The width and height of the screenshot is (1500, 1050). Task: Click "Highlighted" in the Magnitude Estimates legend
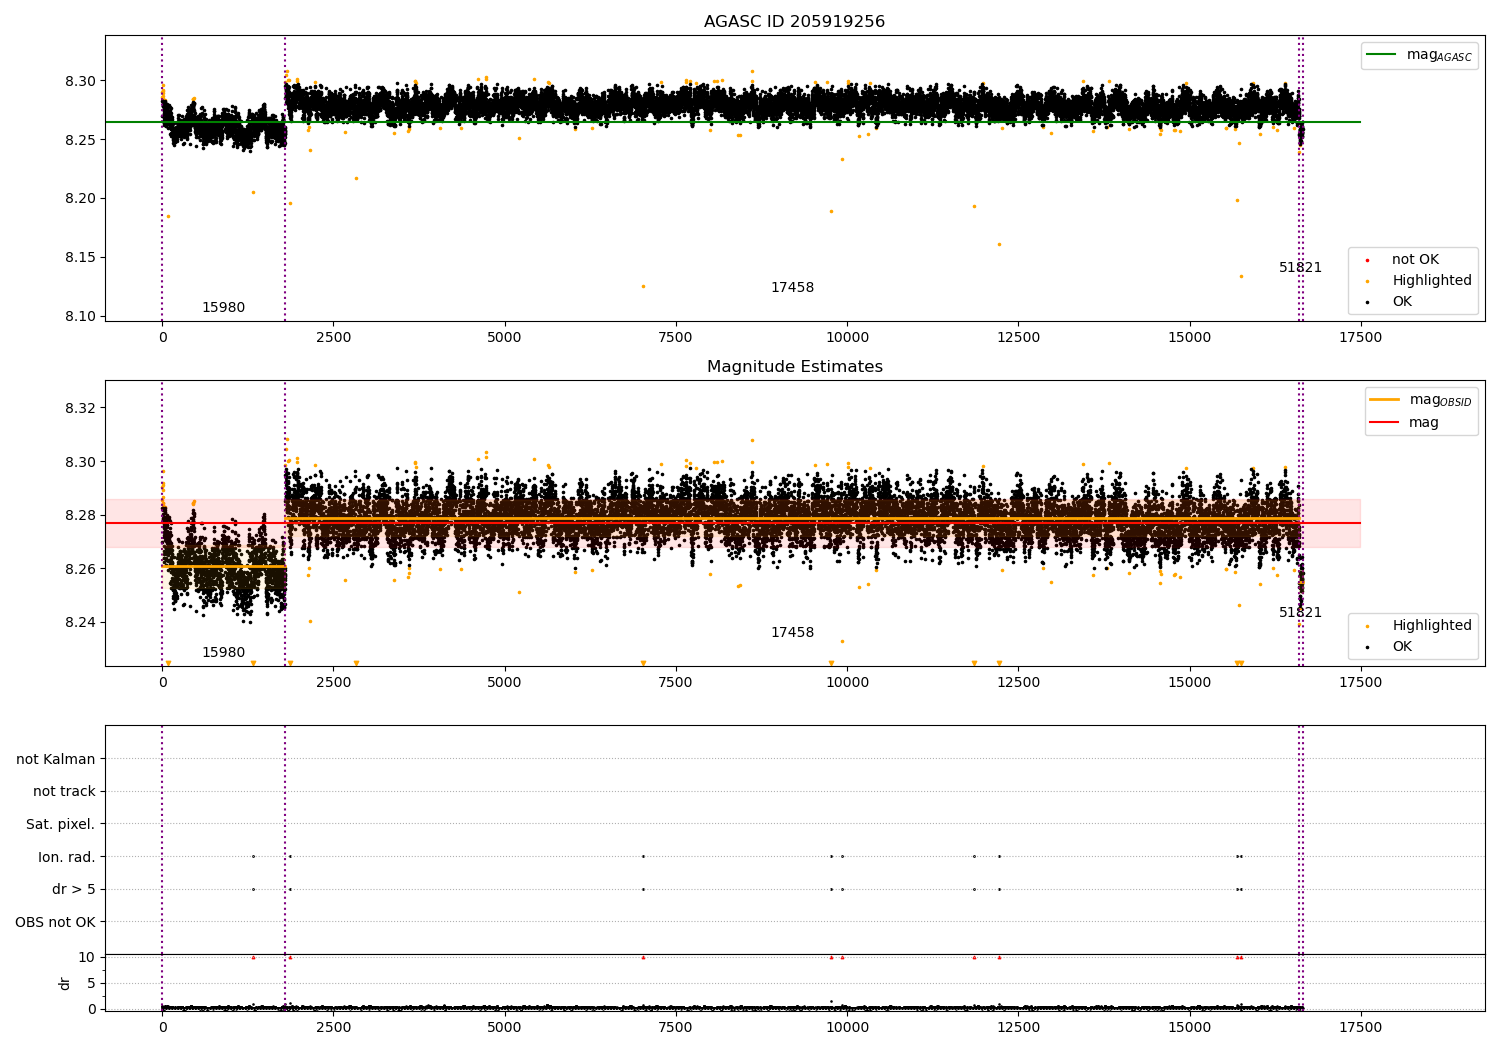point(1420,626)
